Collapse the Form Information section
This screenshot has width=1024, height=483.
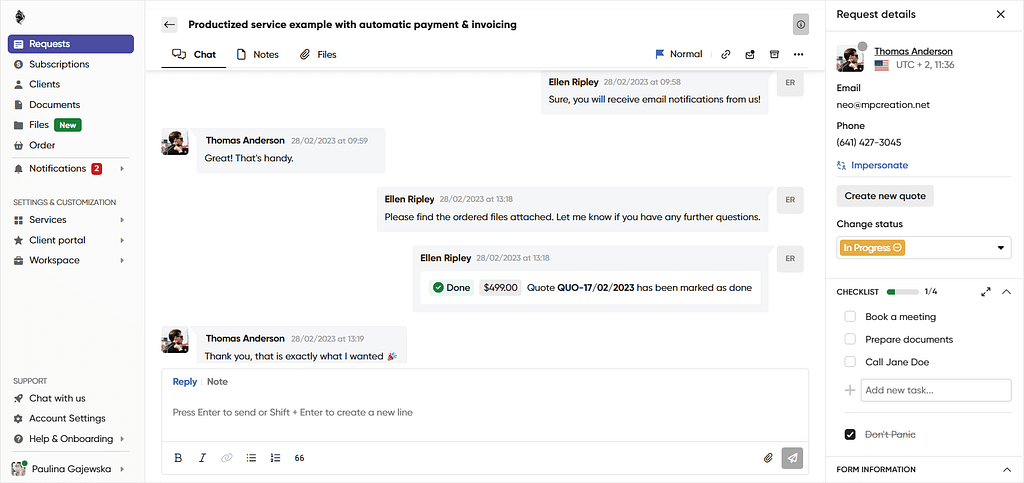[x=1006, y=469]
